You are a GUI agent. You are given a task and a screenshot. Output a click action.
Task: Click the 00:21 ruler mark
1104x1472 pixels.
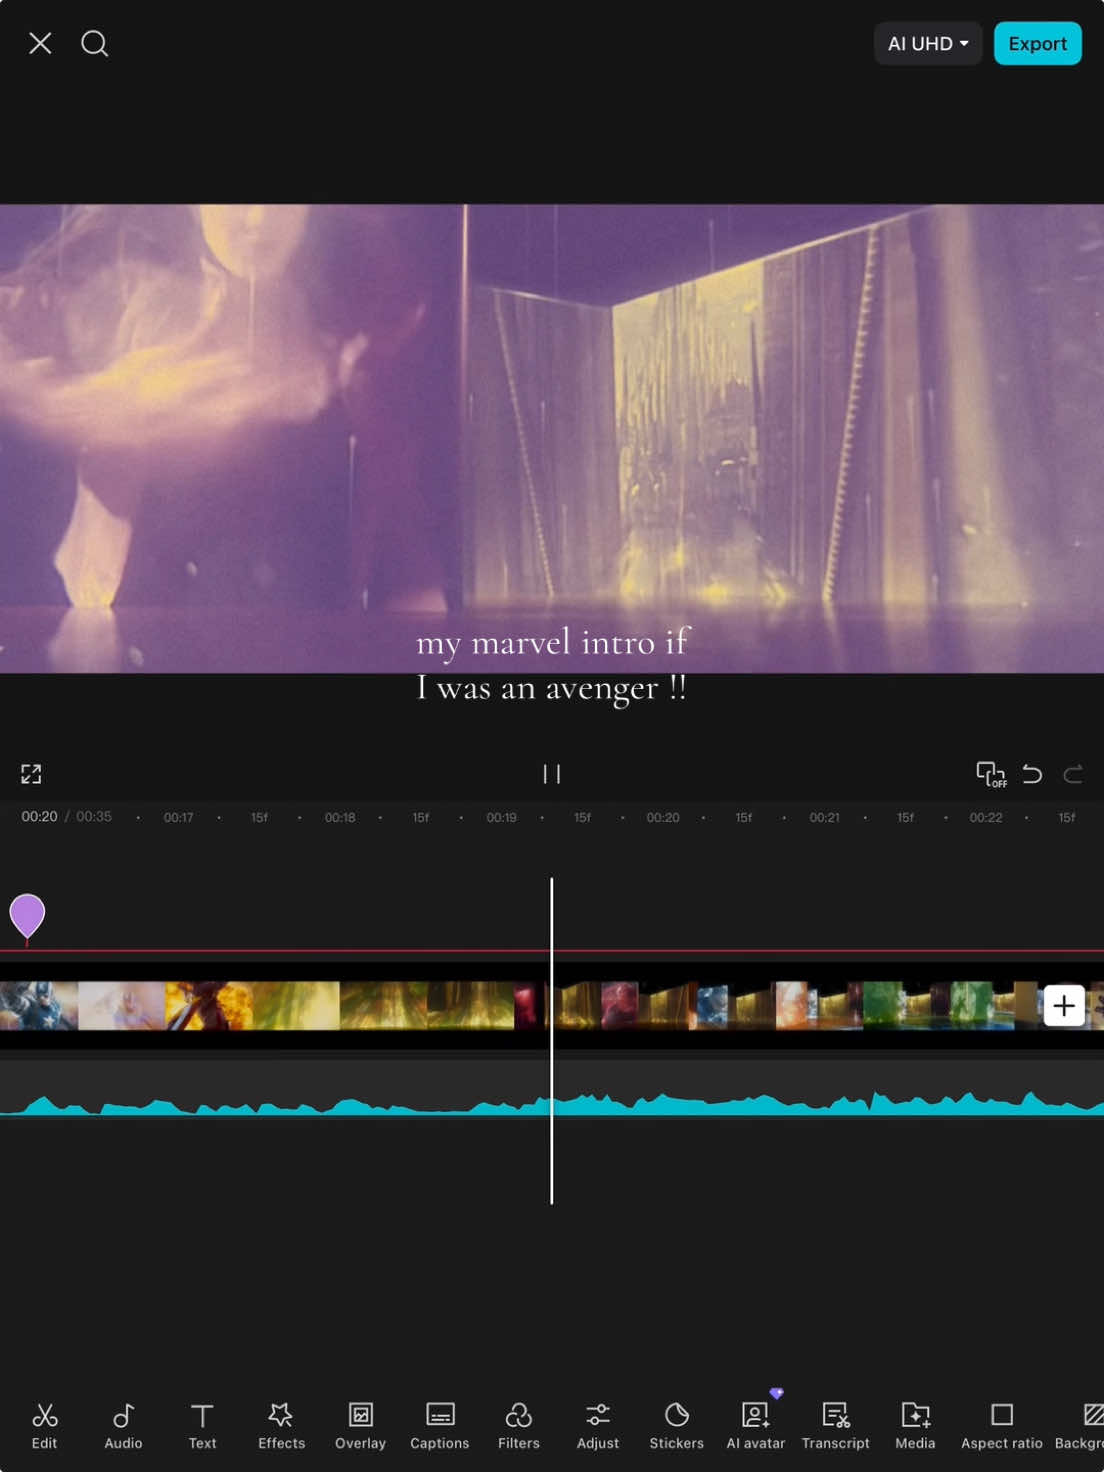coord(824,818)
